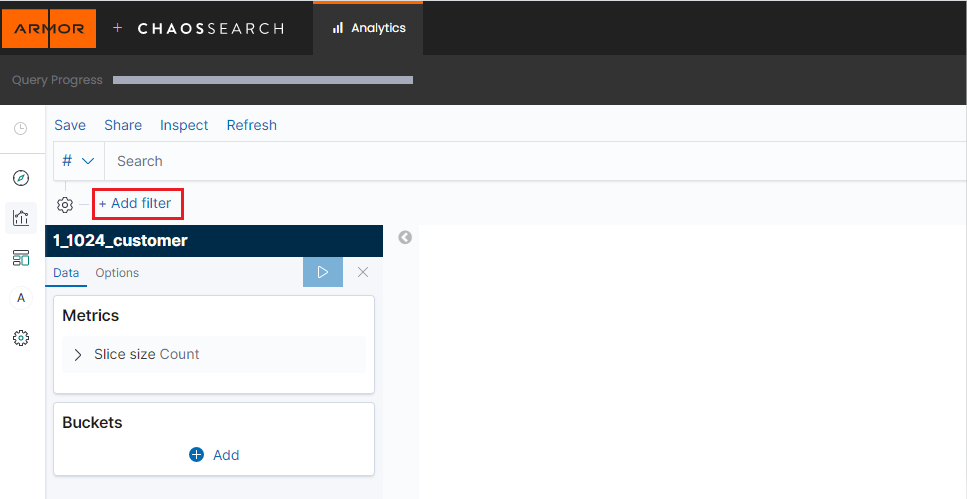Open the saved query # dropdown
The height and width of the screenshot is (499, 967).
[78, 161]
